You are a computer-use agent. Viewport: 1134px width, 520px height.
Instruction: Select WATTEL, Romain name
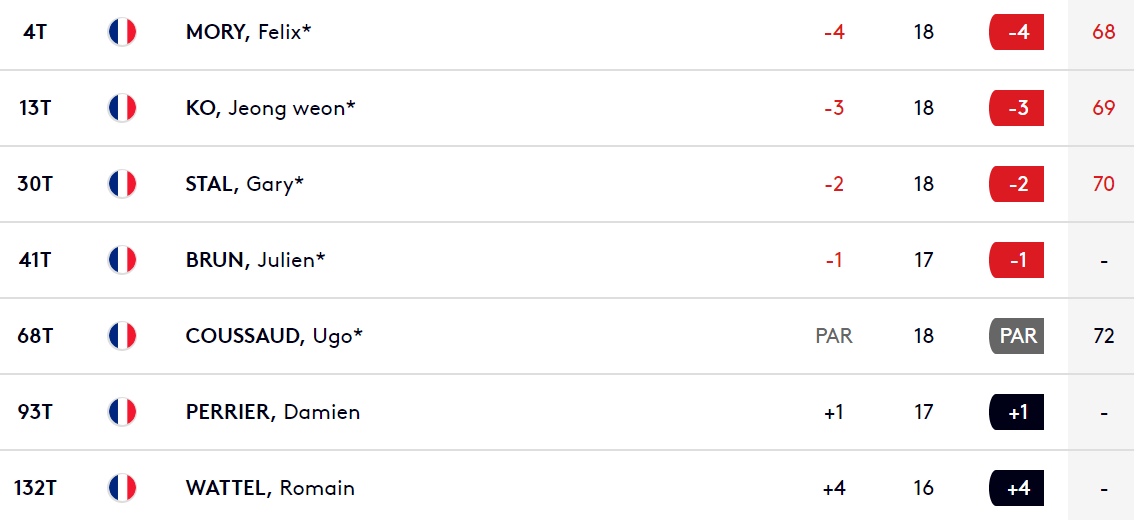270,488
